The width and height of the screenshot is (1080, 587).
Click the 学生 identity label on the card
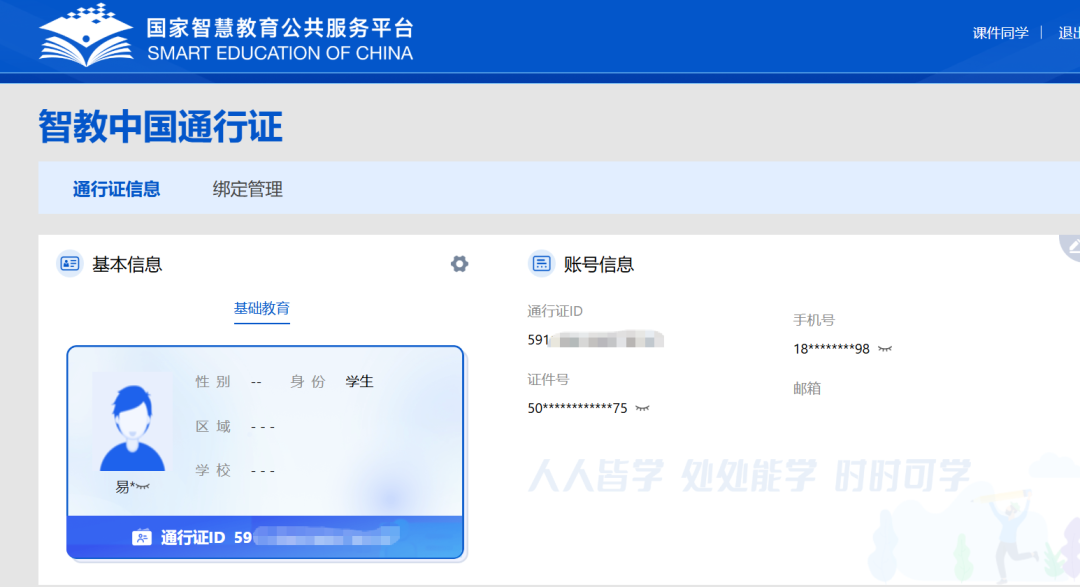359,381
